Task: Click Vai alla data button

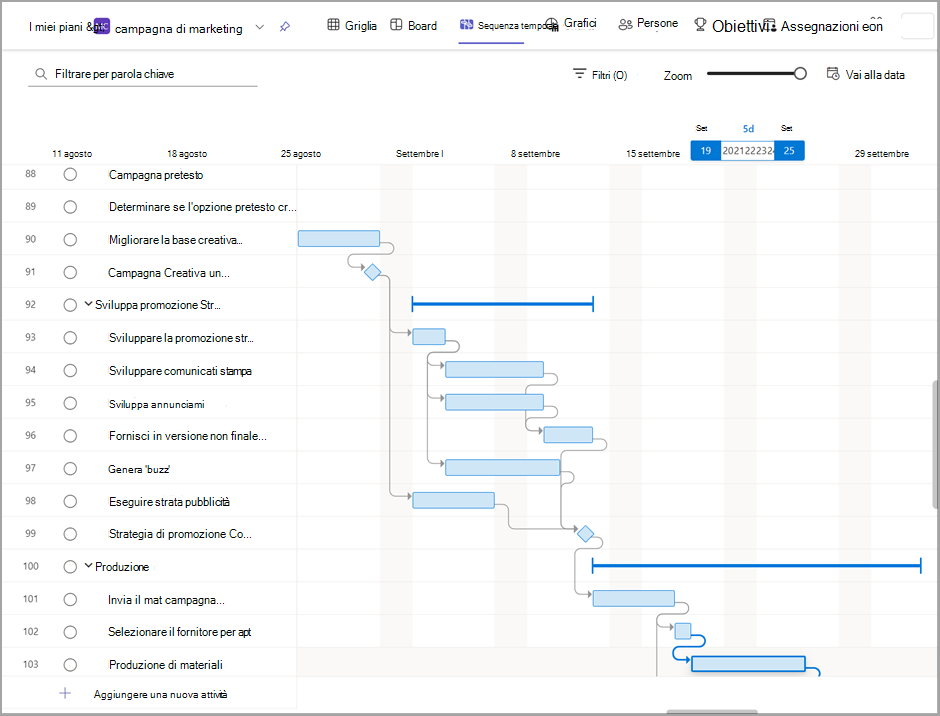Action: pos(866,74)
